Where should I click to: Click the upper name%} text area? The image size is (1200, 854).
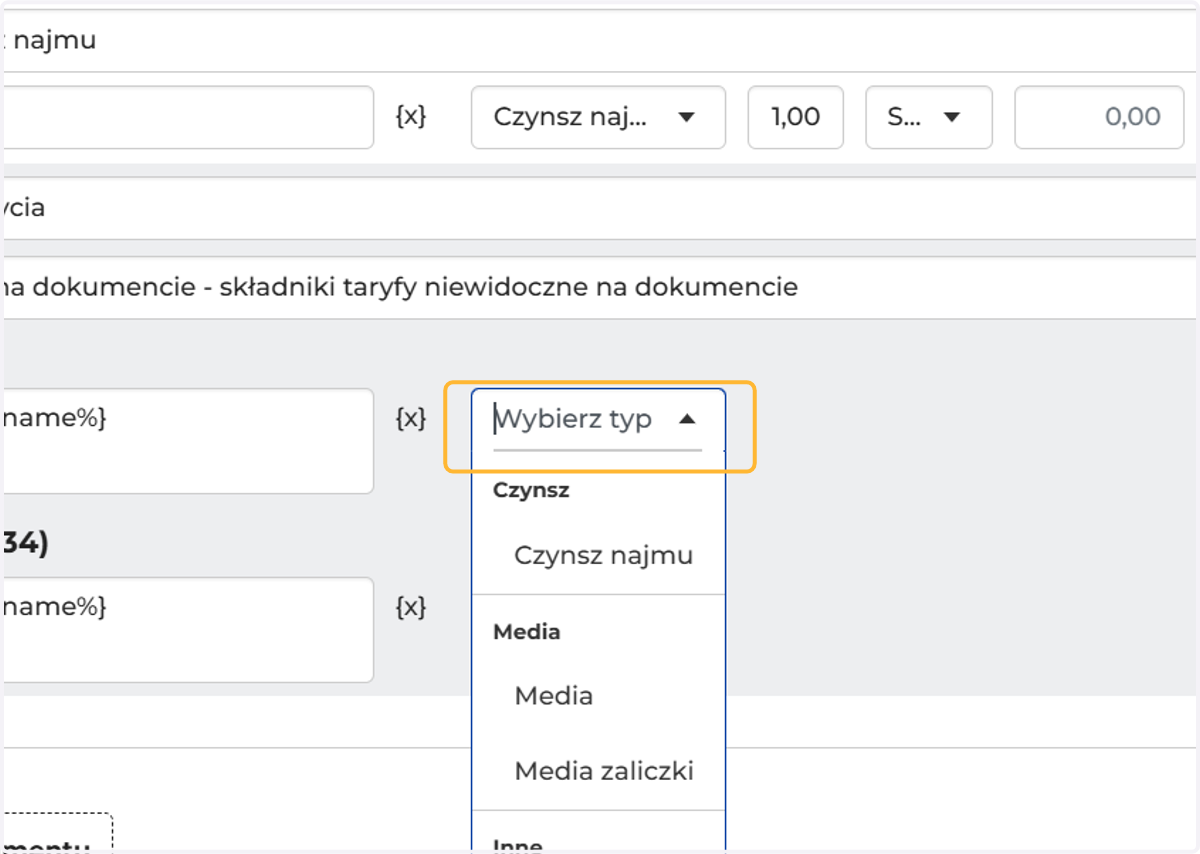(x=188, y=441)
